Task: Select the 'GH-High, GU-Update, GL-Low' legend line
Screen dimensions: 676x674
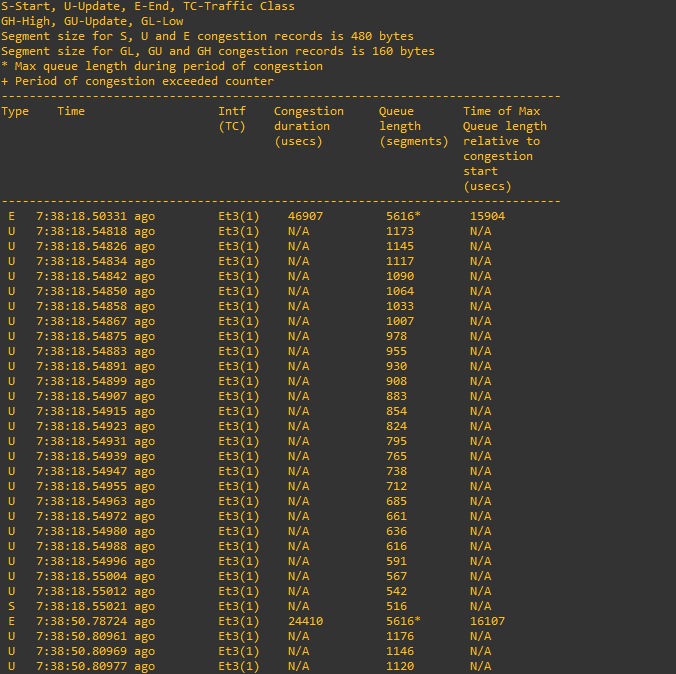Action: [x=92, y=21]
